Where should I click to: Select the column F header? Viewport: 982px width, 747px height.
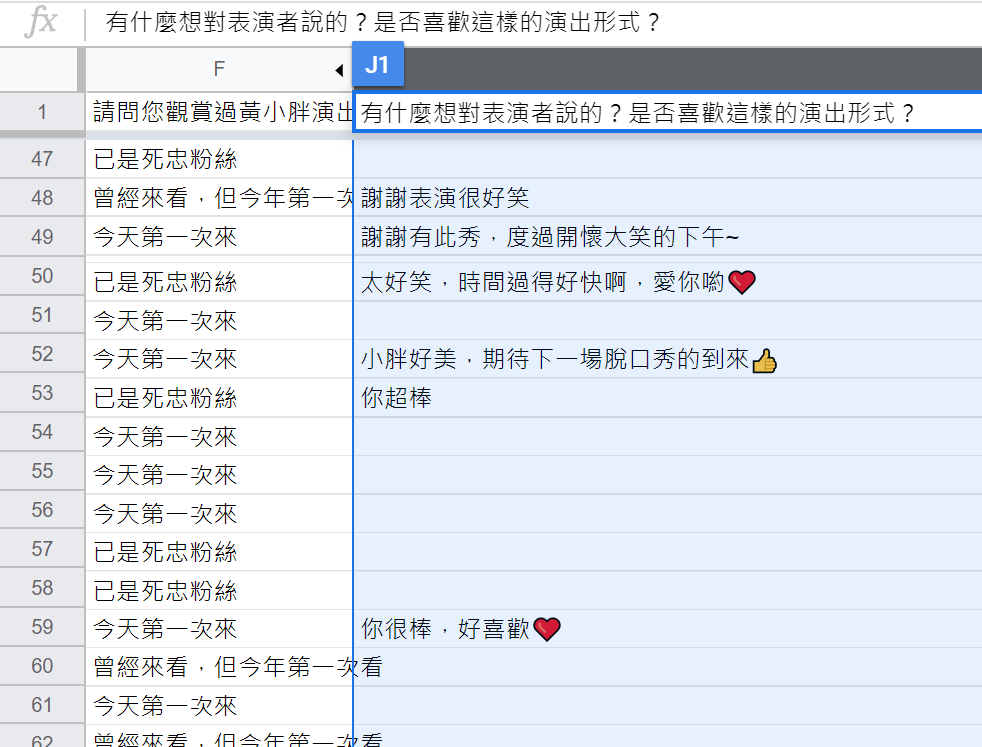(x=219, y=68)
